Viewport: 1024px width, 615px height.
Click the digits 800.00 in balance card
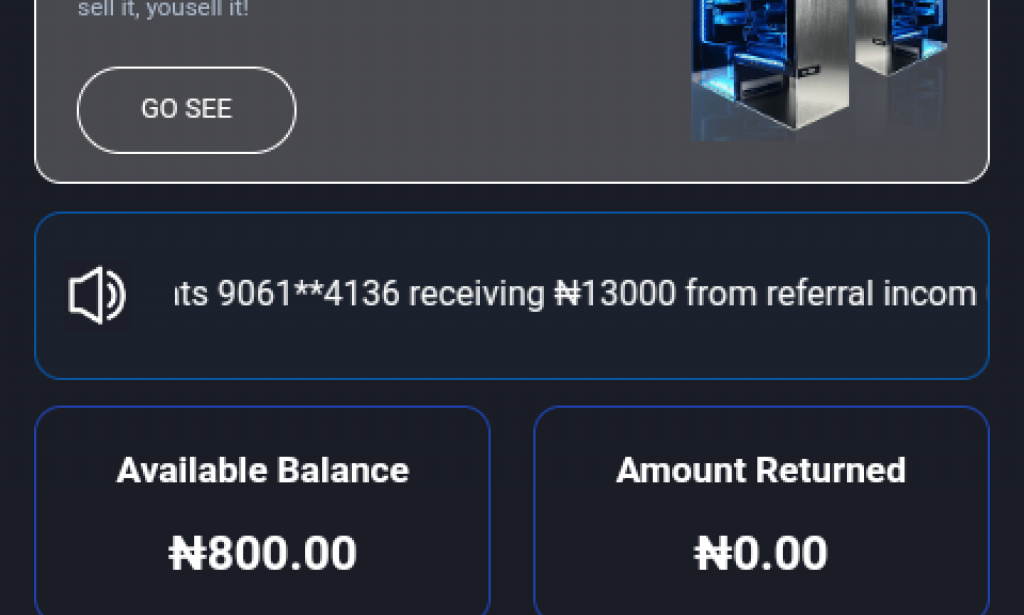[282, 553]
